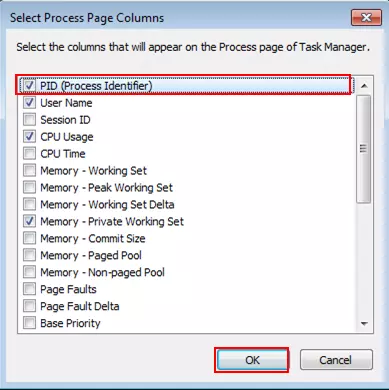Check the Memory - Paged Pool box

[x=29, y=255]
